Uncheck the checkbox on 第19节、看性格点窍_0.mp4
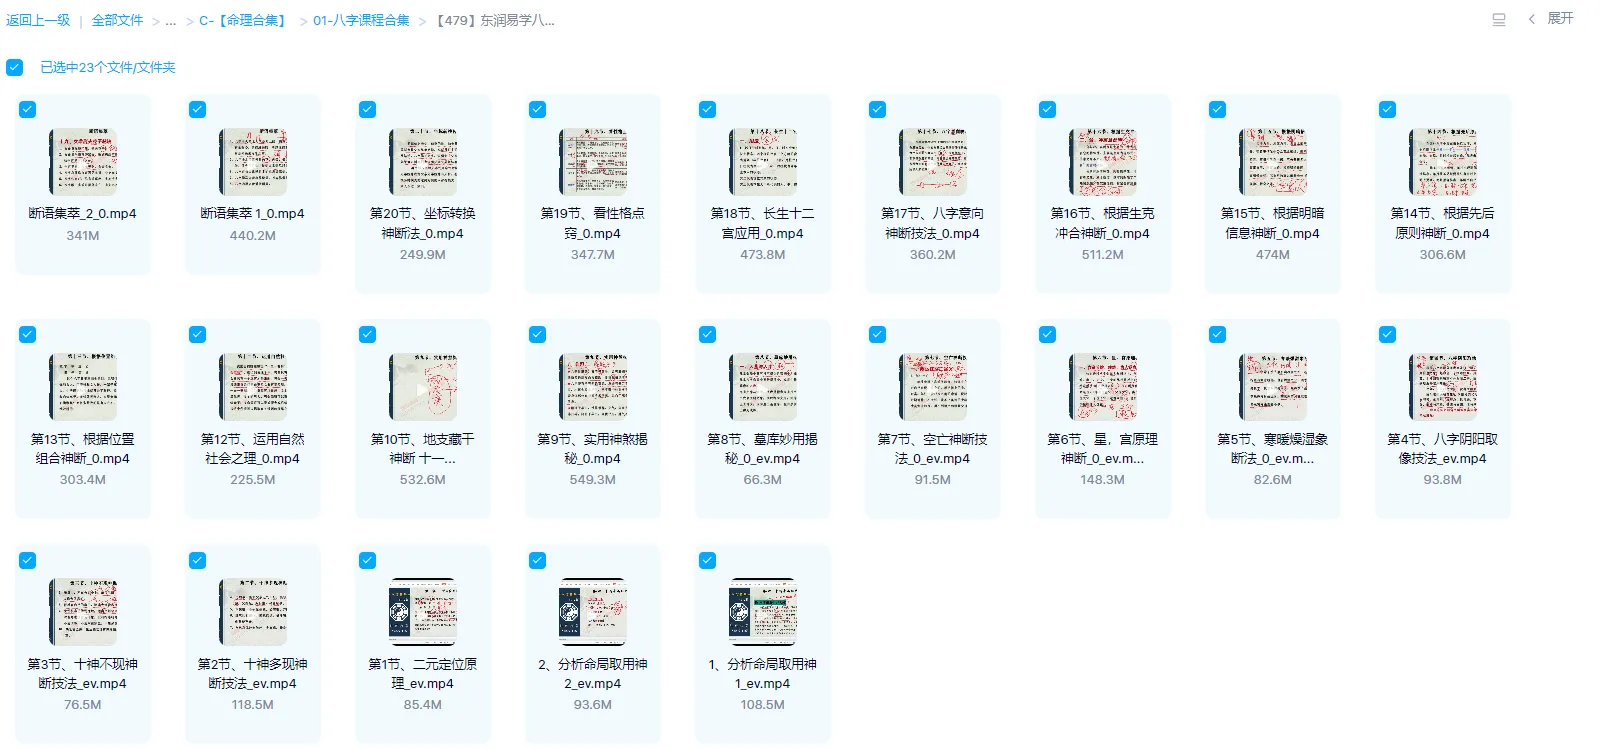The image size is (1601, 748). pyautogui.click(x=538, y=110)
